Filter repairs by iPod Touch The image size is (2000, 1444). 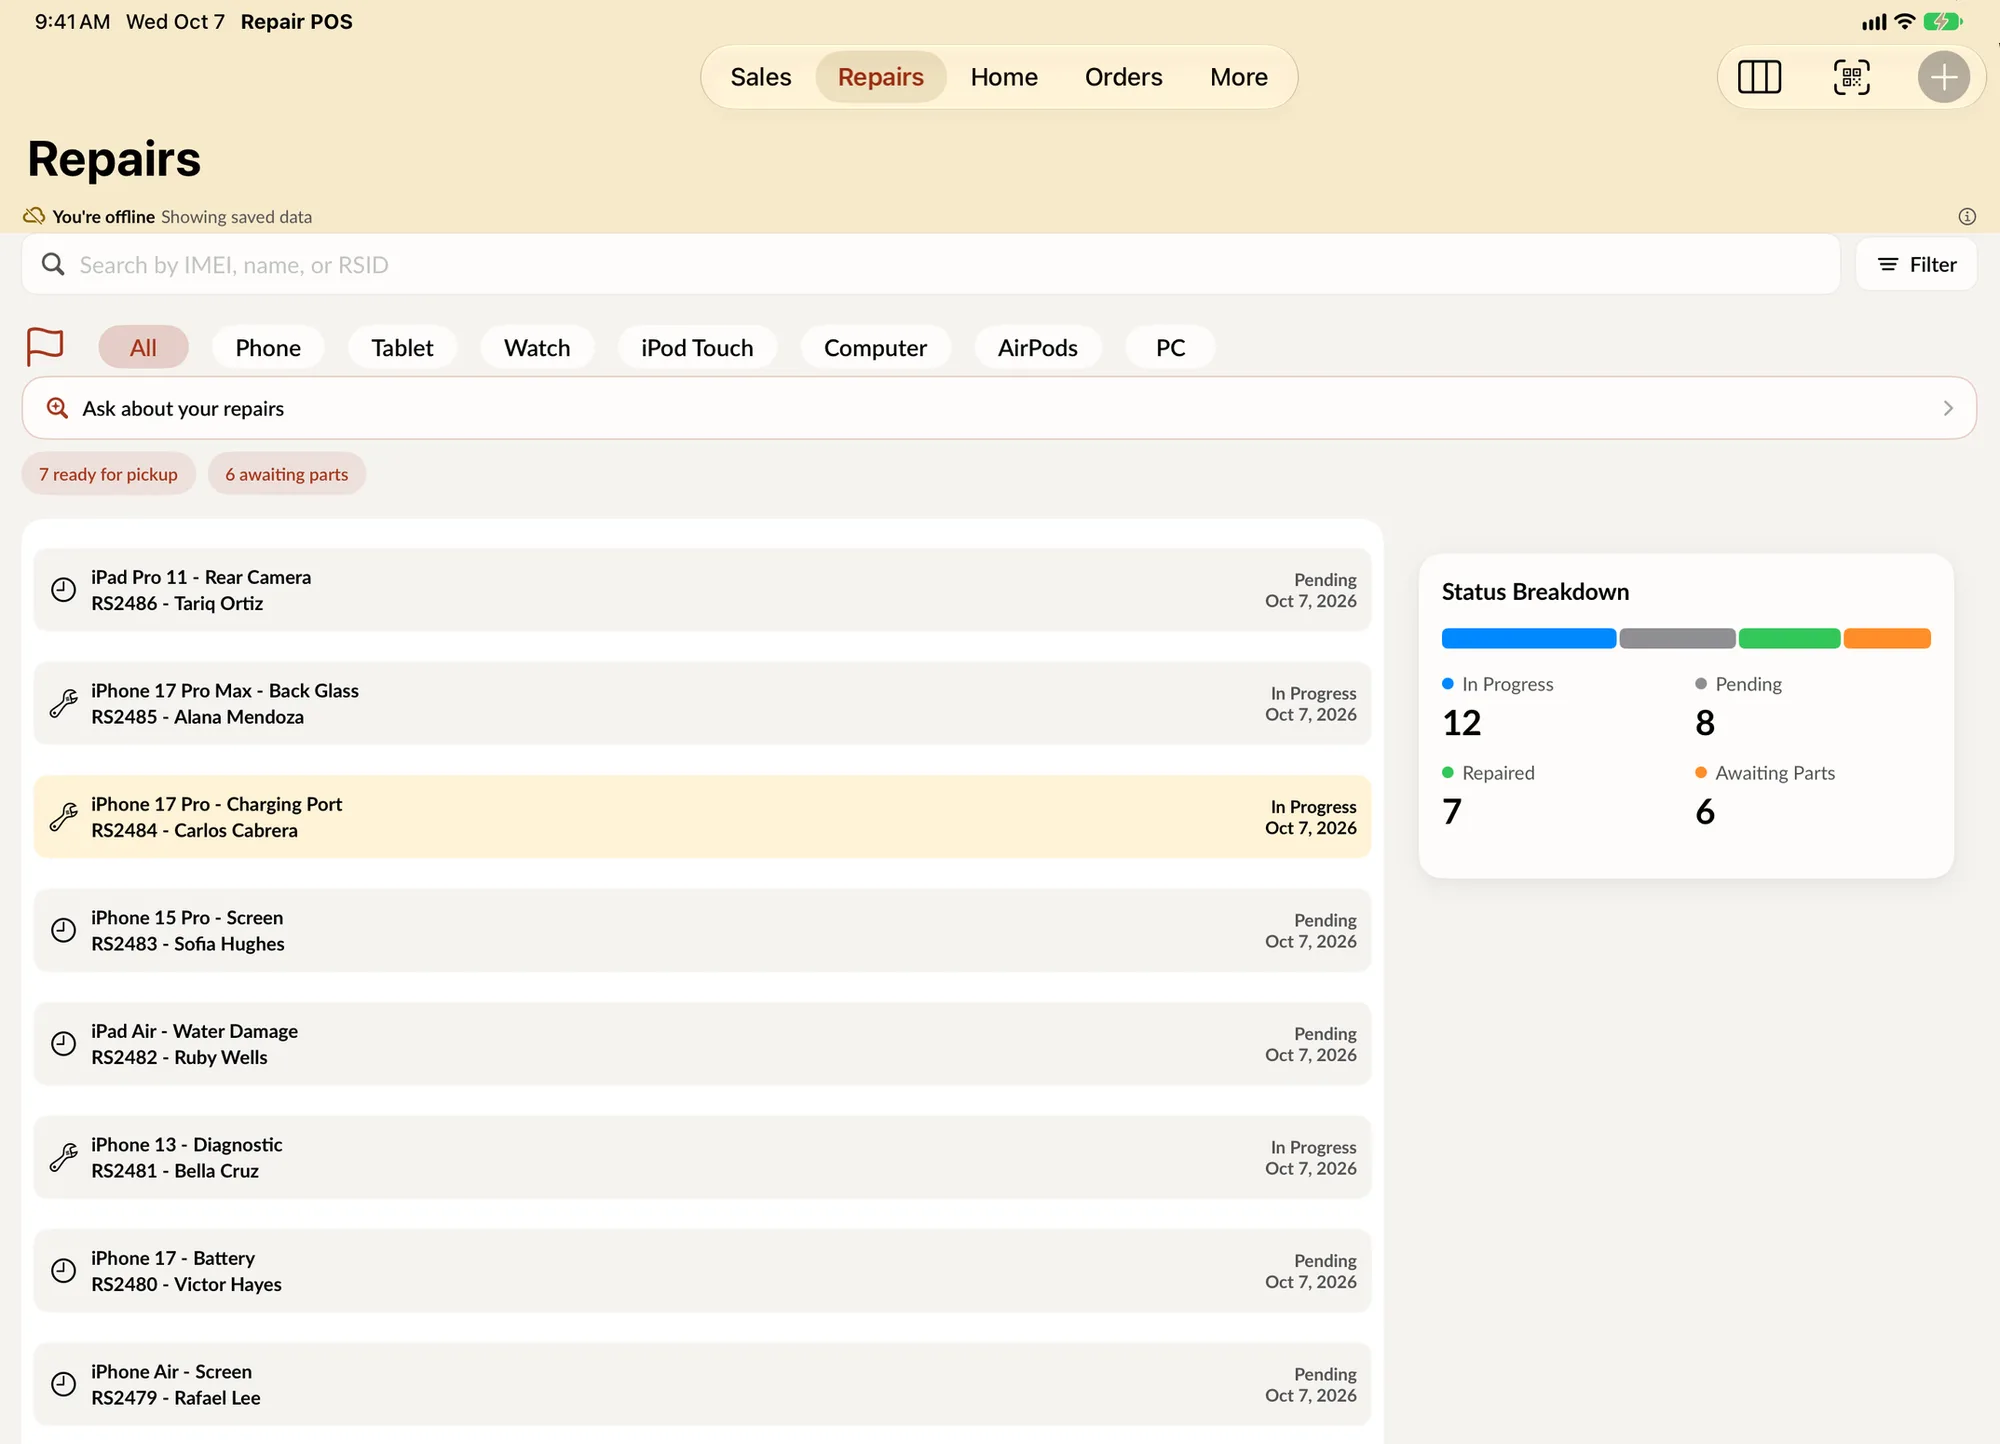point(697,347)
